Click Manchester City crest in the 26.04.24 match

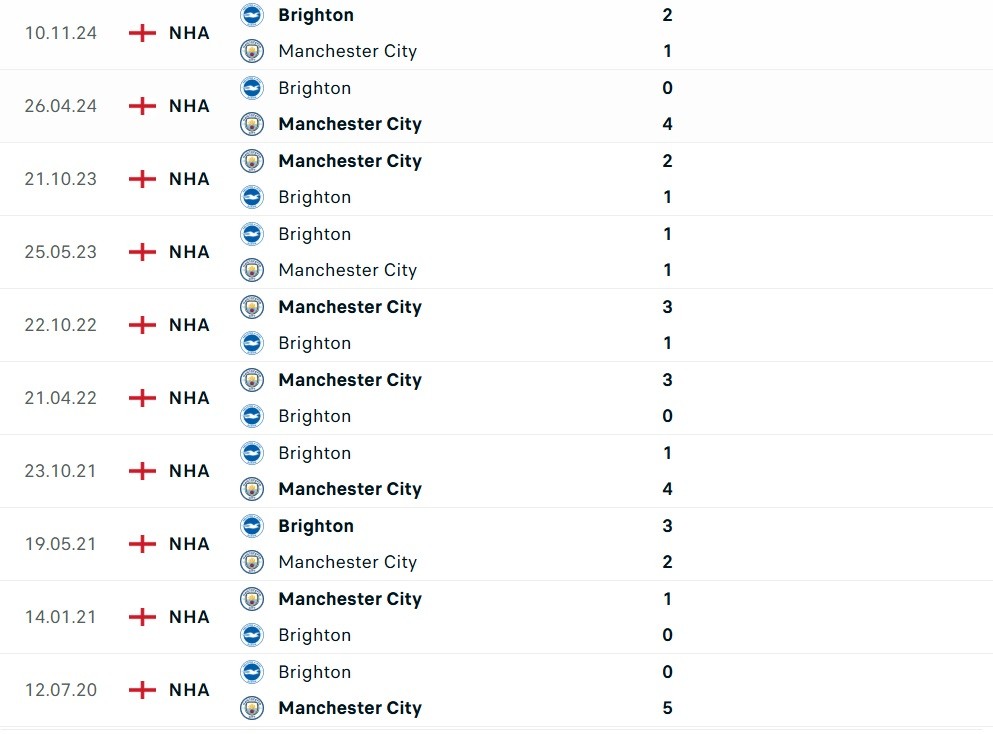252,124
